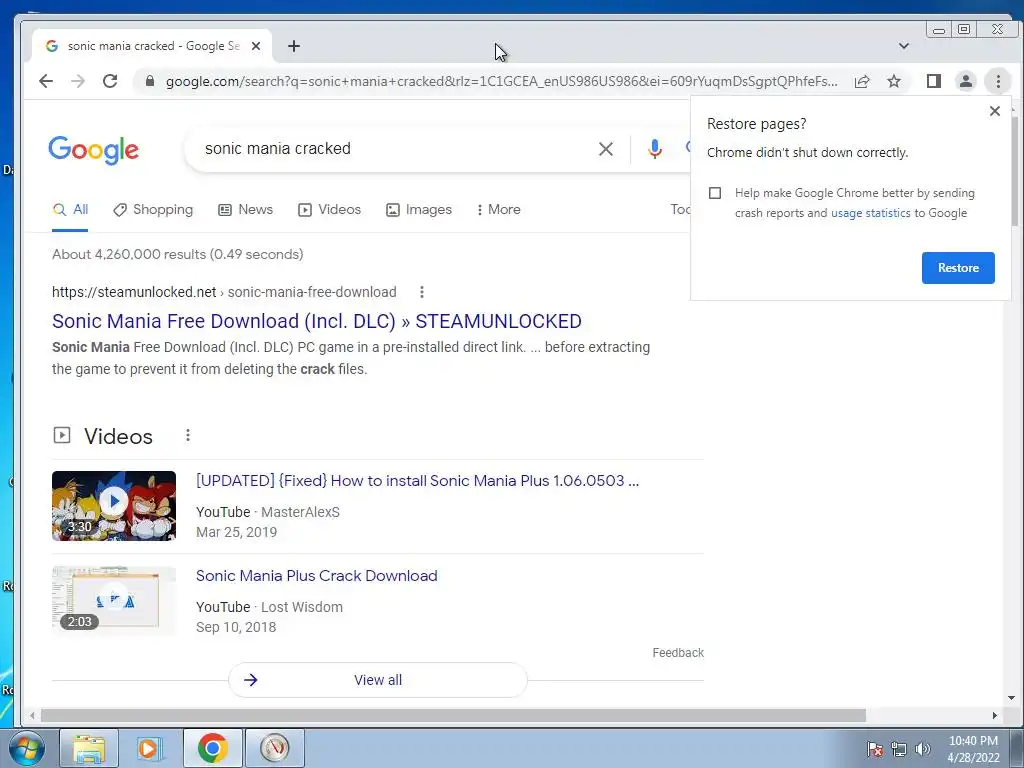Viewport: 1024px width, 768px height.
Task: Open Windows Explorer from the taskbar
Action: pos(89,748)
